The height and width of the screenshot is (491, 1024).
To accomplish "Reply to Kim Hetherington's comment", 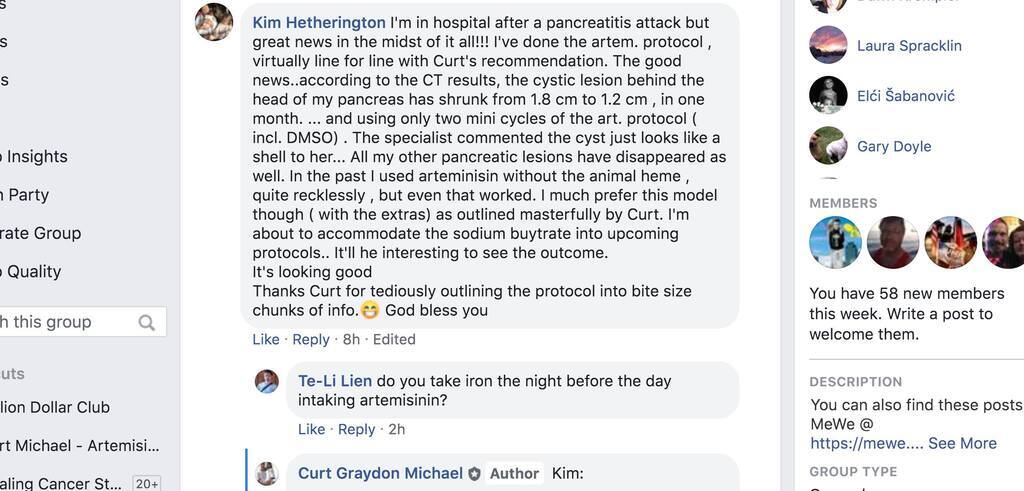I will [311, 339].
